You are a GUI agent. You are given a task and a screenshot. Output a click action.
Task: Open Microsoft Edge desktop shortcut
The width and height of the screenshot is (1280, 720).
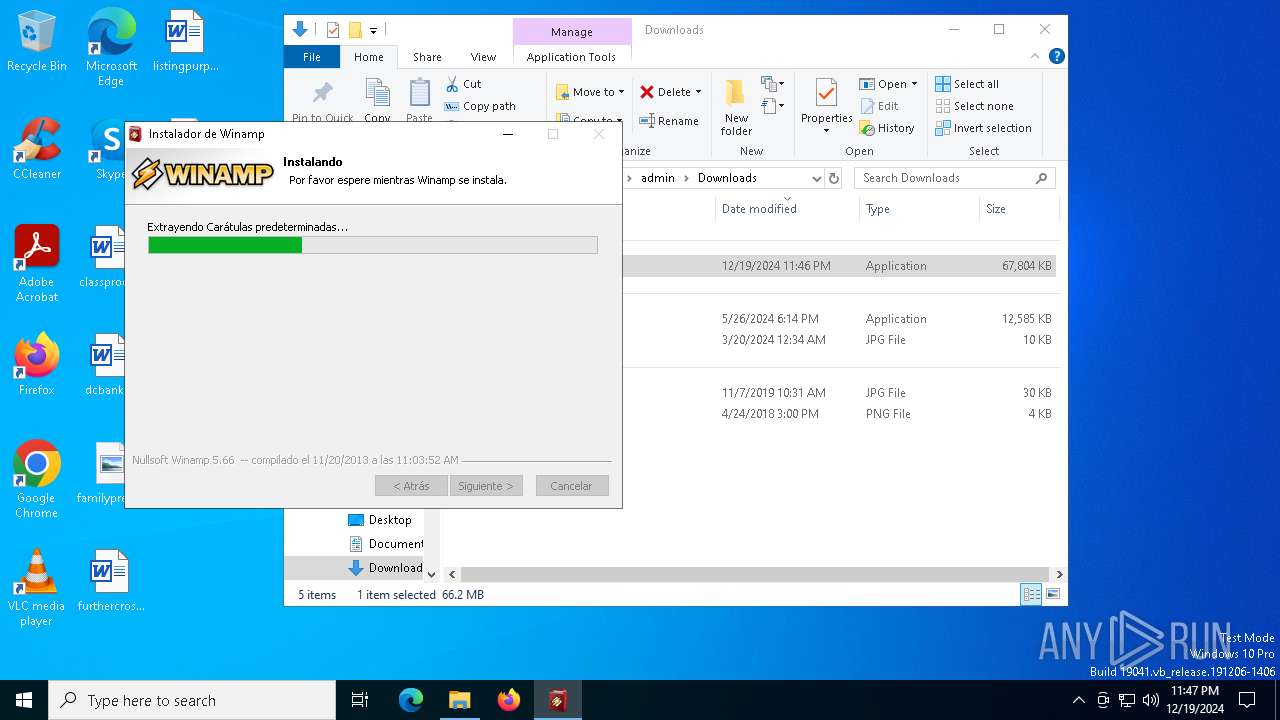point(111,47)
